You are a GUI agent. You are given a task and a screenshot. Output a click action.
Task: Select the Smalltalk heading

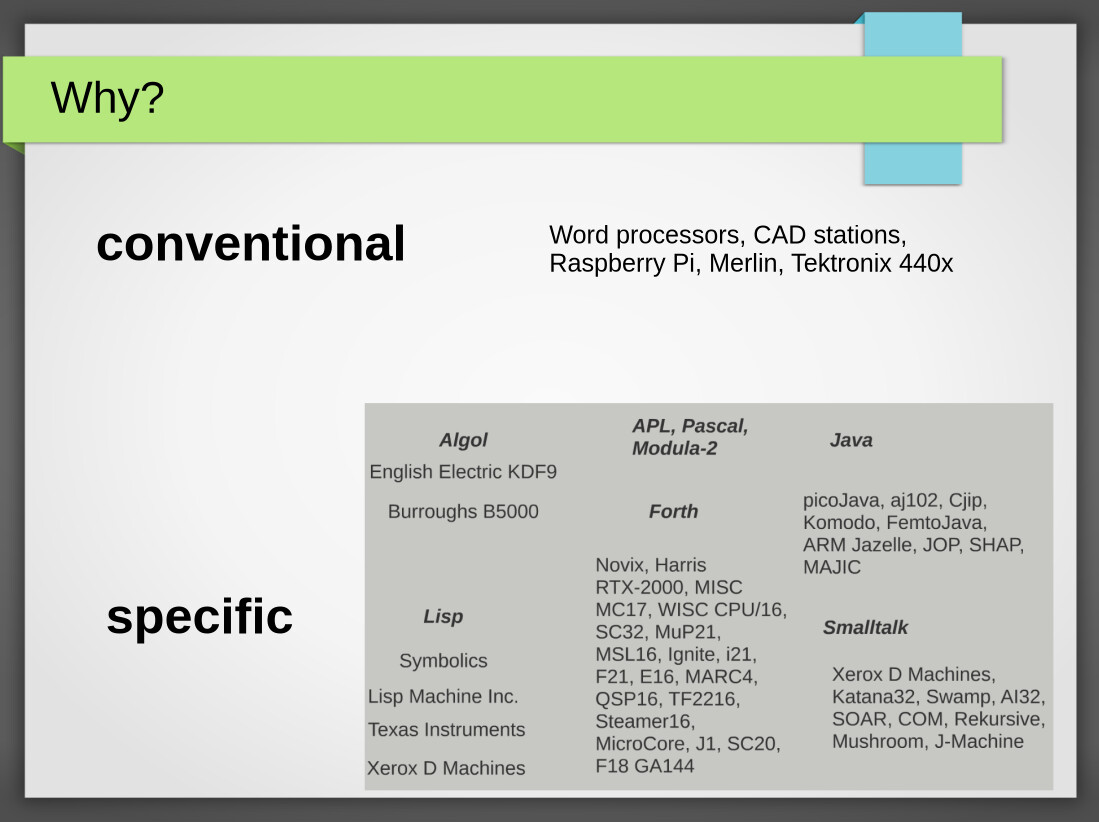(x=865, y=627)
